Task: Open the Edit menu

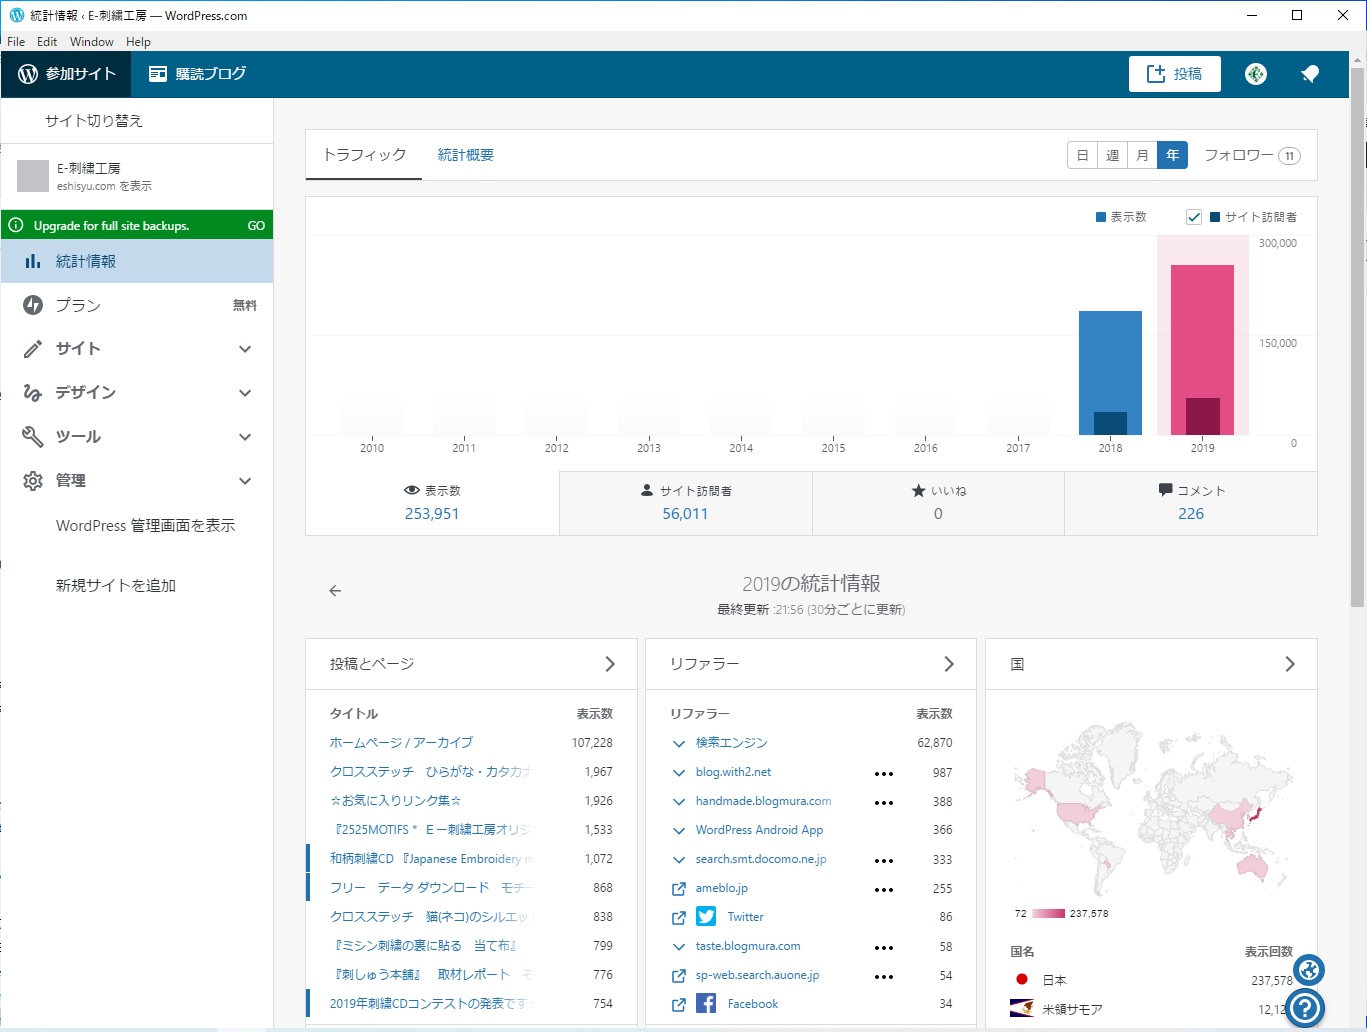Action: tap(47, 42)
